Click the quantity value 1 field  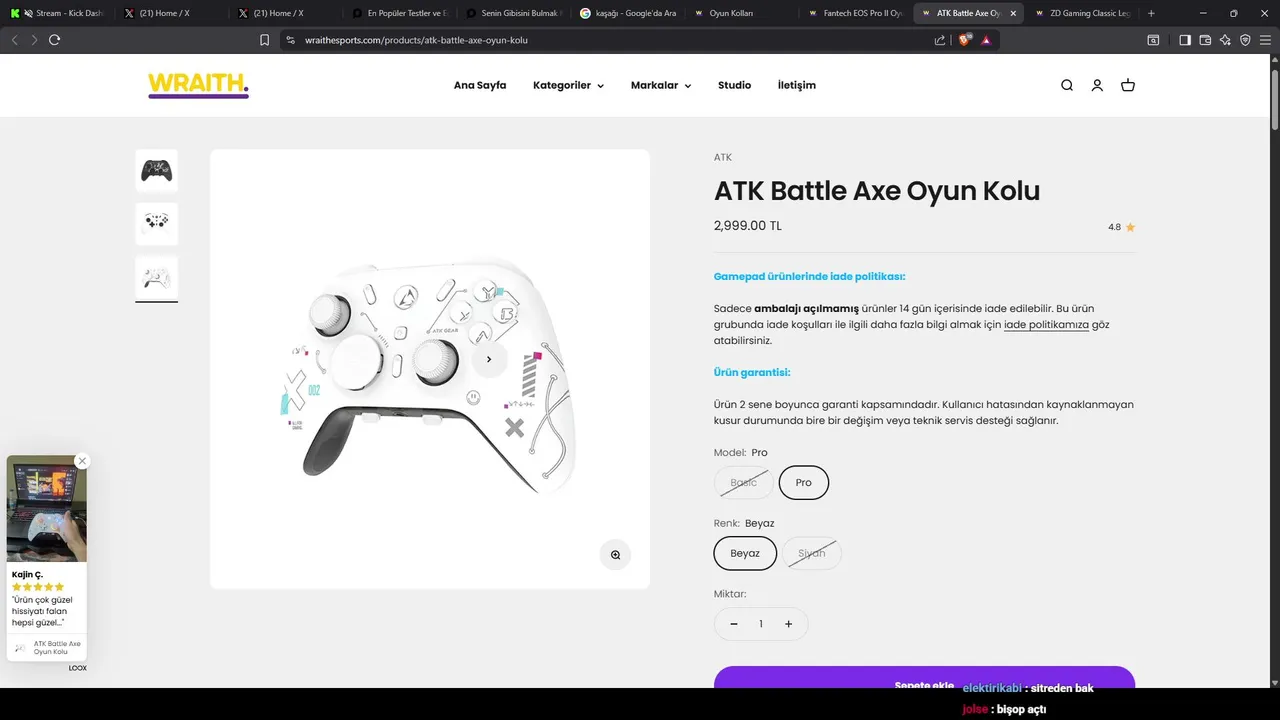(x=761, y=624)
